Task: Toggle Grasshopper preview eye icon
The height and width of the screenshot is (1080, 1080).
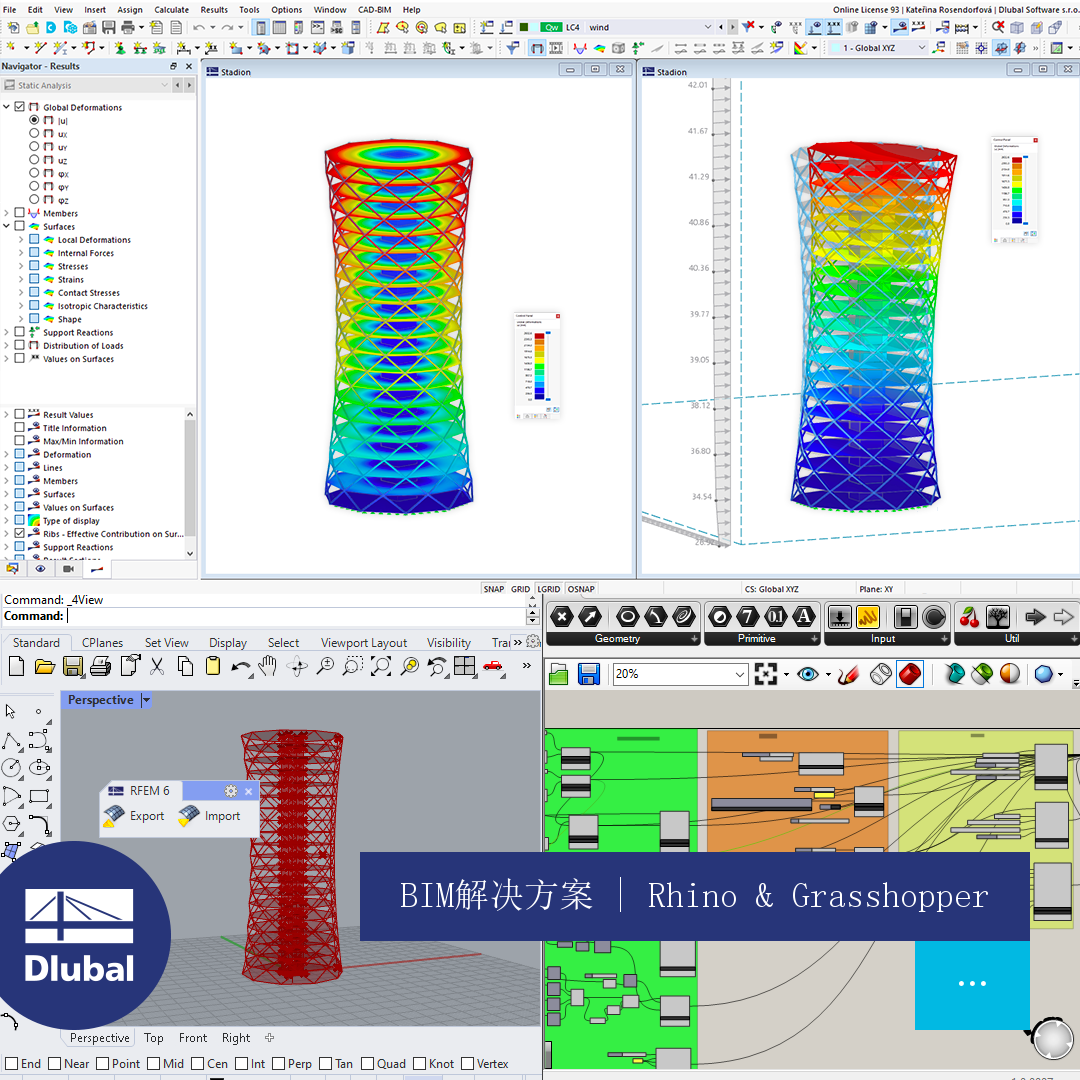Action: (x=807, y=674)
